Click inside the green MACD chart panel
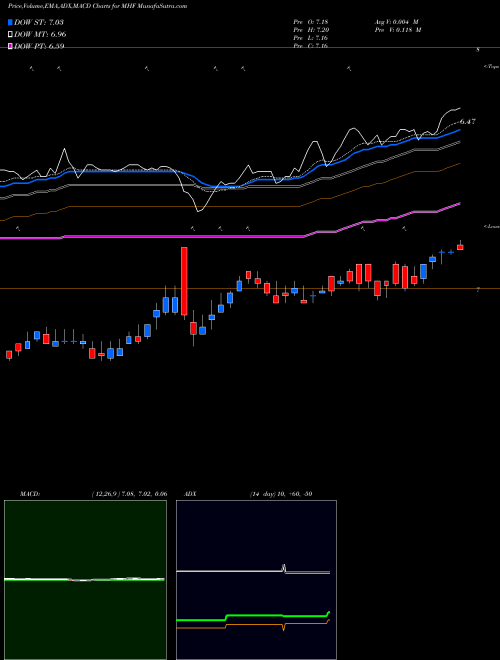The width and height of the screenshot is (500, 660). click(x=85, y=580)
